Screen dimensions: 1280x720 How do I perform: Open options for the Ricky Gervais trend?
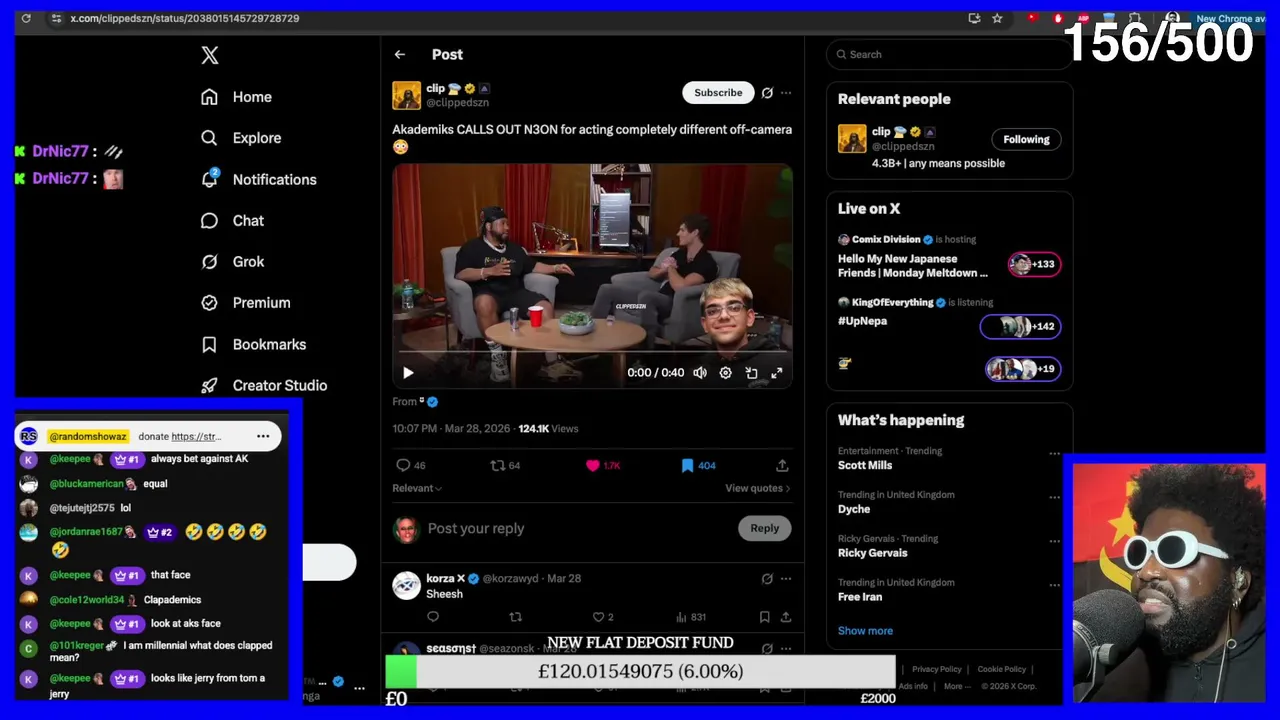[1054, 541]
